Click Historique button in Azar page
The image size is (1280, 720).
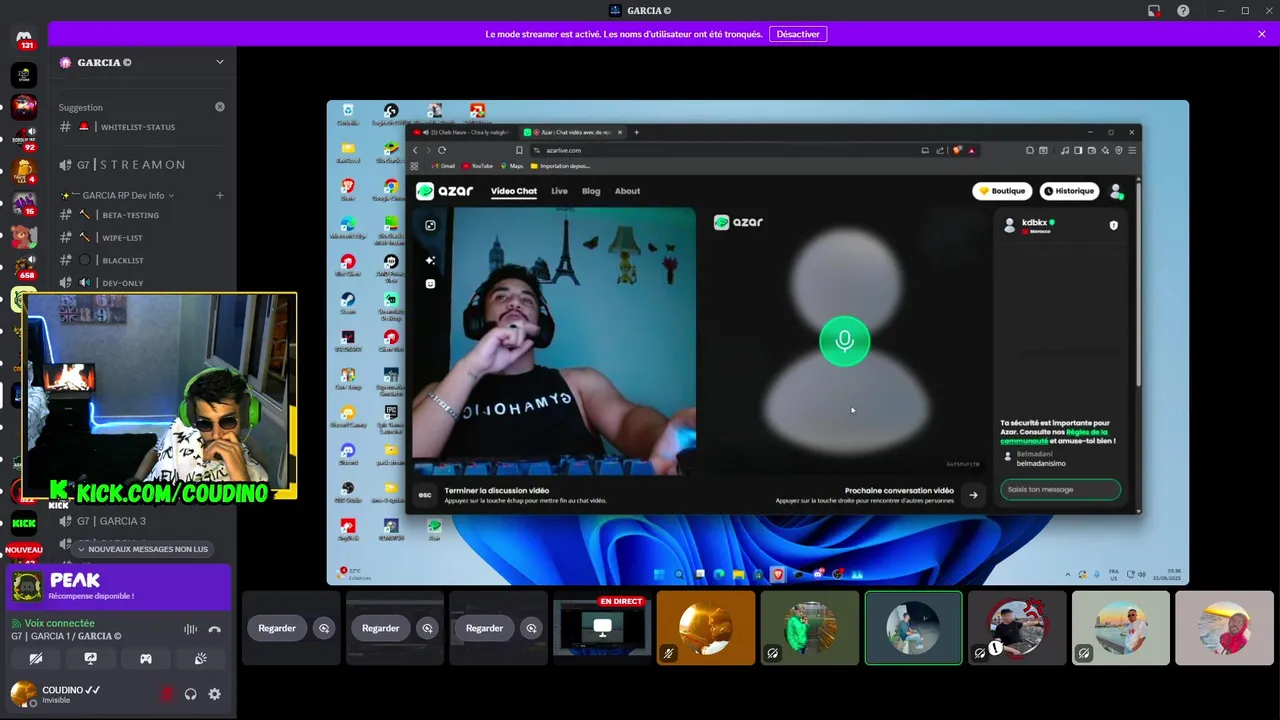tap(1069, 191)
